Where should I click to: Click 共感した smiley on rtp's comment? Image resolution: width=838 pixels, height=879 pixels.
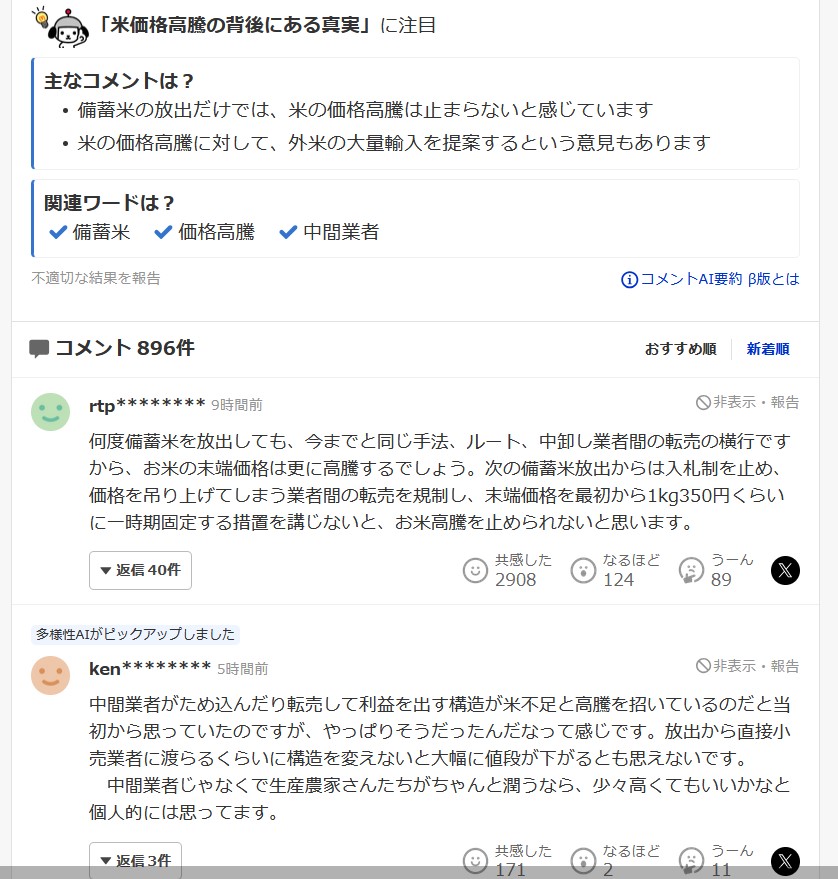[x=476, y=570]
